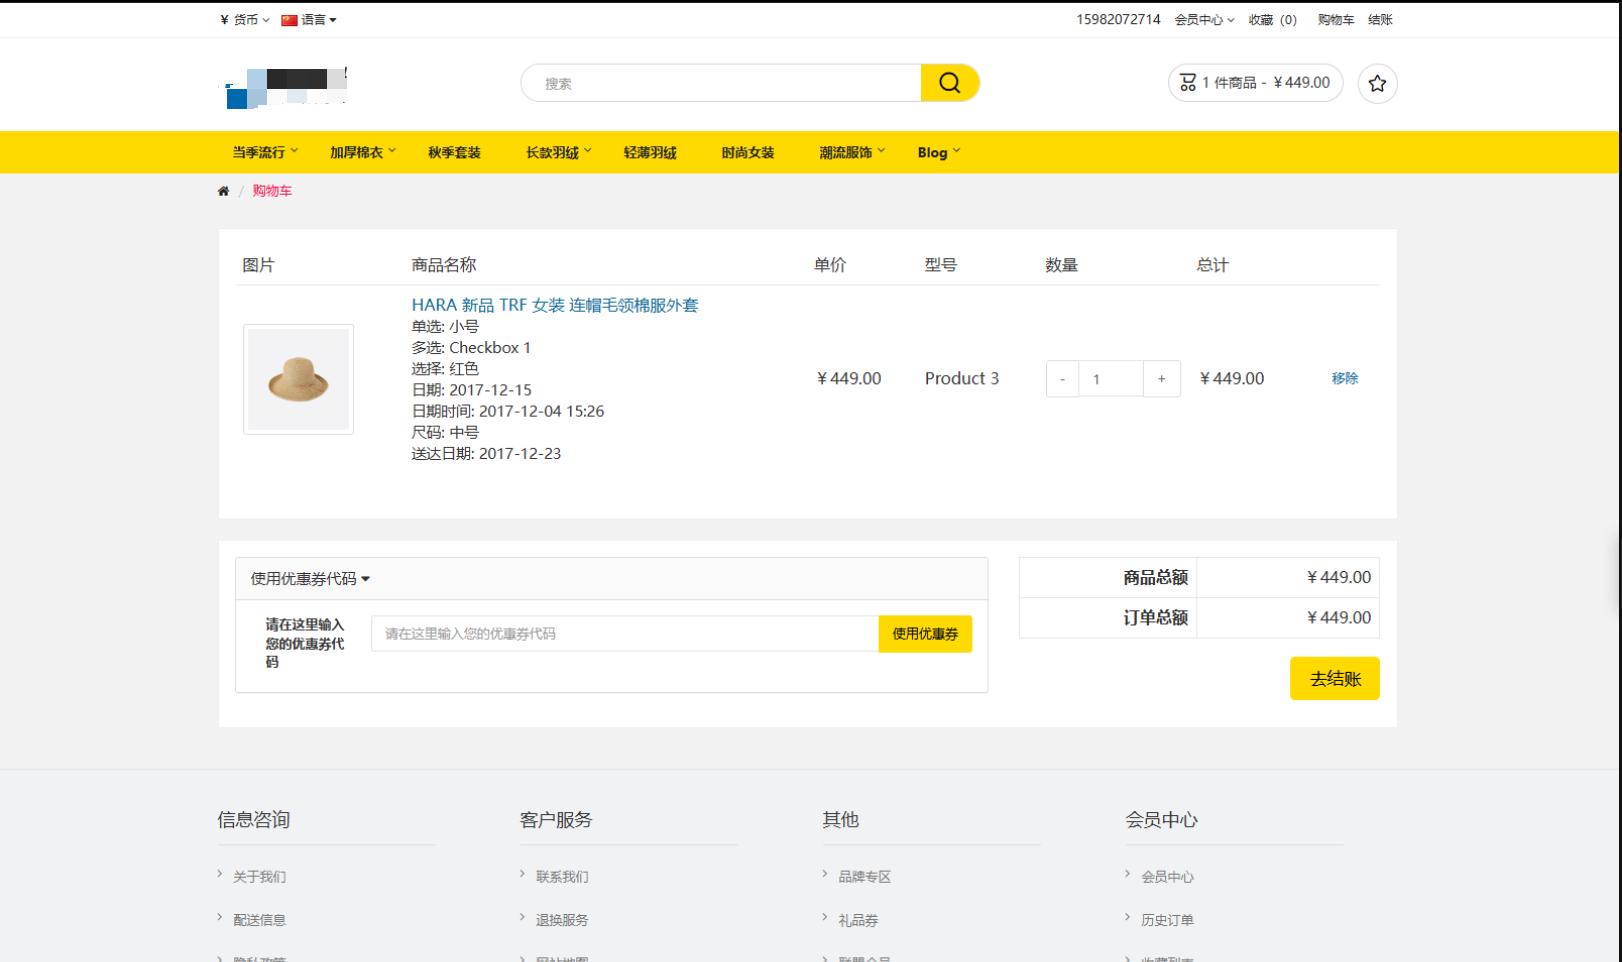Expand the Blog menu
Screen dimensions: 1622x962
pyautogui.click(x=939, y=152)
